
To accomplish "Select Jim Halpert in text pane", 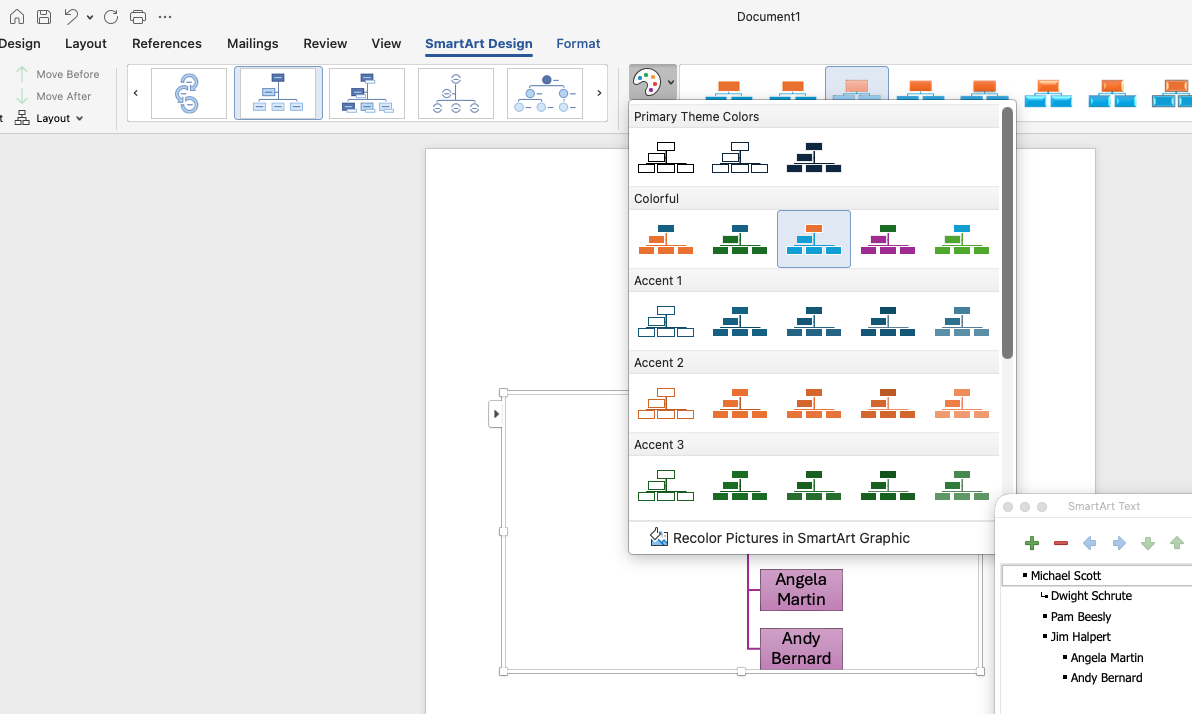I will (x=1080, y=637).
